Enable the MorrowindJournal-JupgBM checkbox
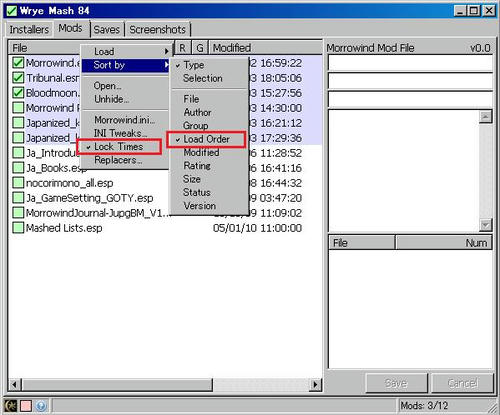 coord(18,213)
